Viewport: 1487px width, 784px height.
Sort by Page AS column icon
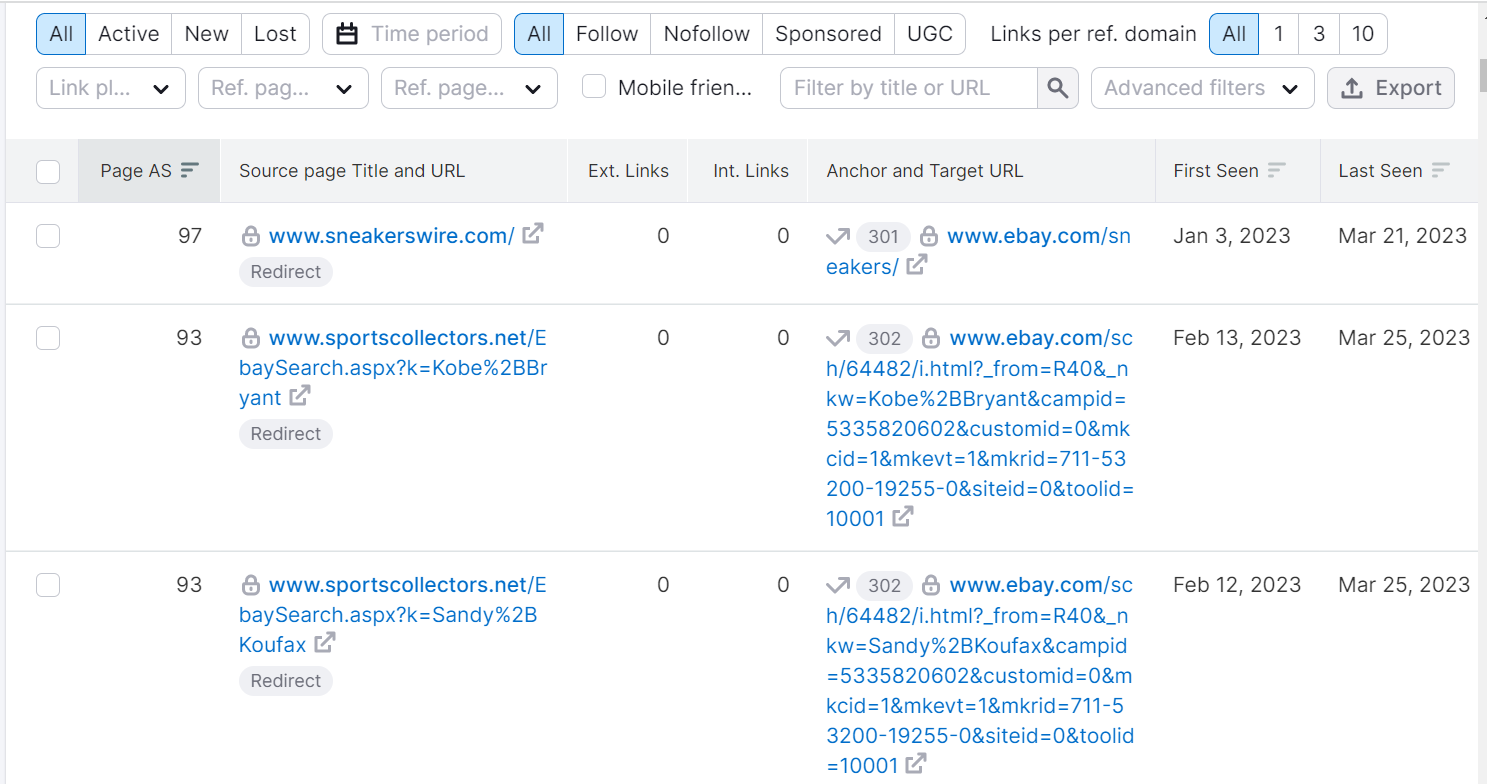(190, 171)
